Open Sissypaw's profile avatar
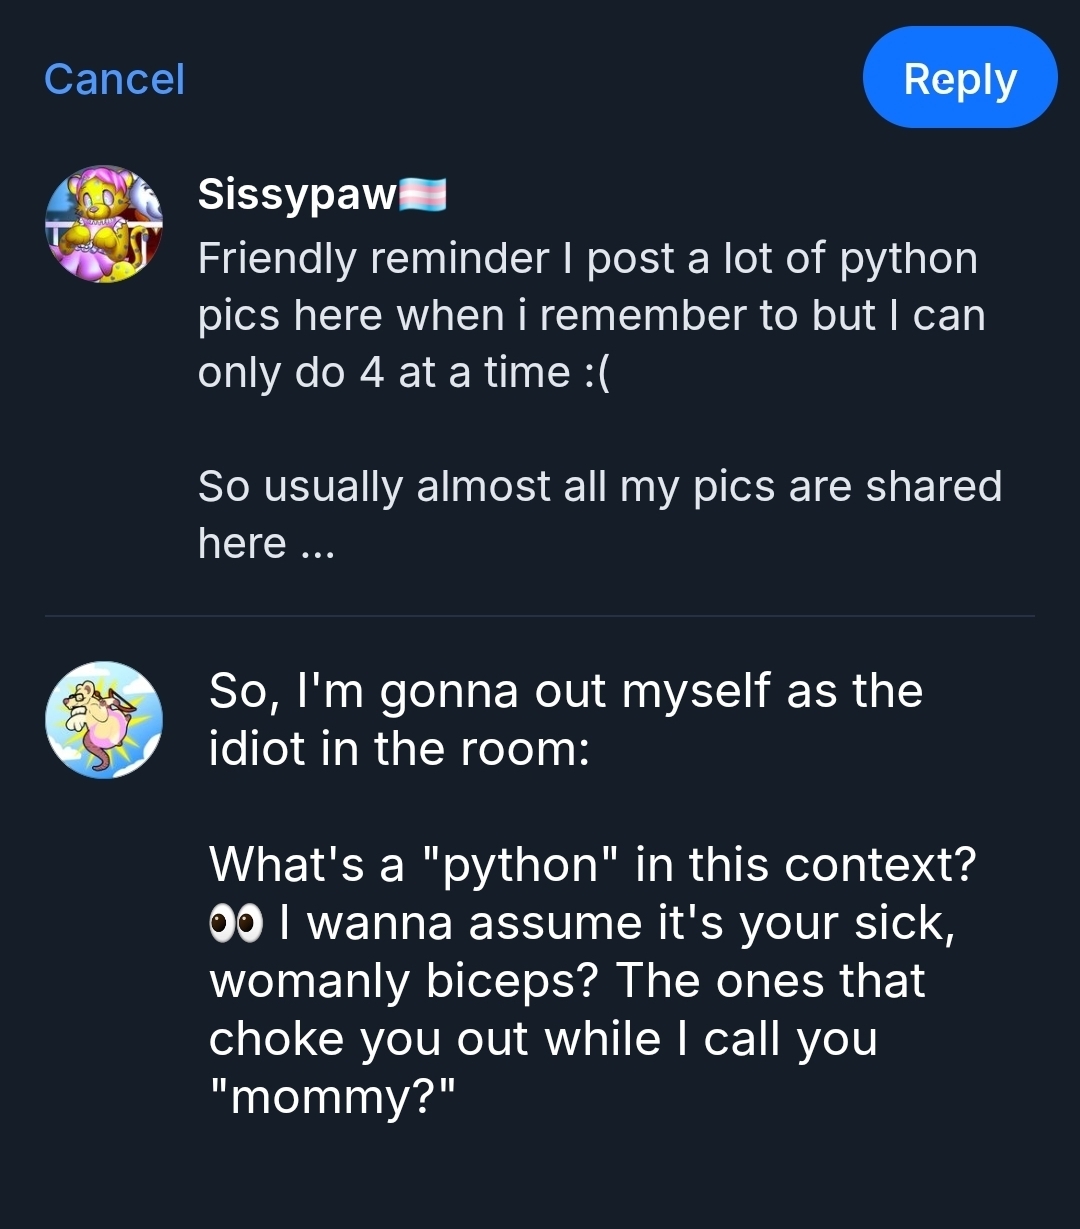This screenshot has height=1229, width=1080. [104, 224]
